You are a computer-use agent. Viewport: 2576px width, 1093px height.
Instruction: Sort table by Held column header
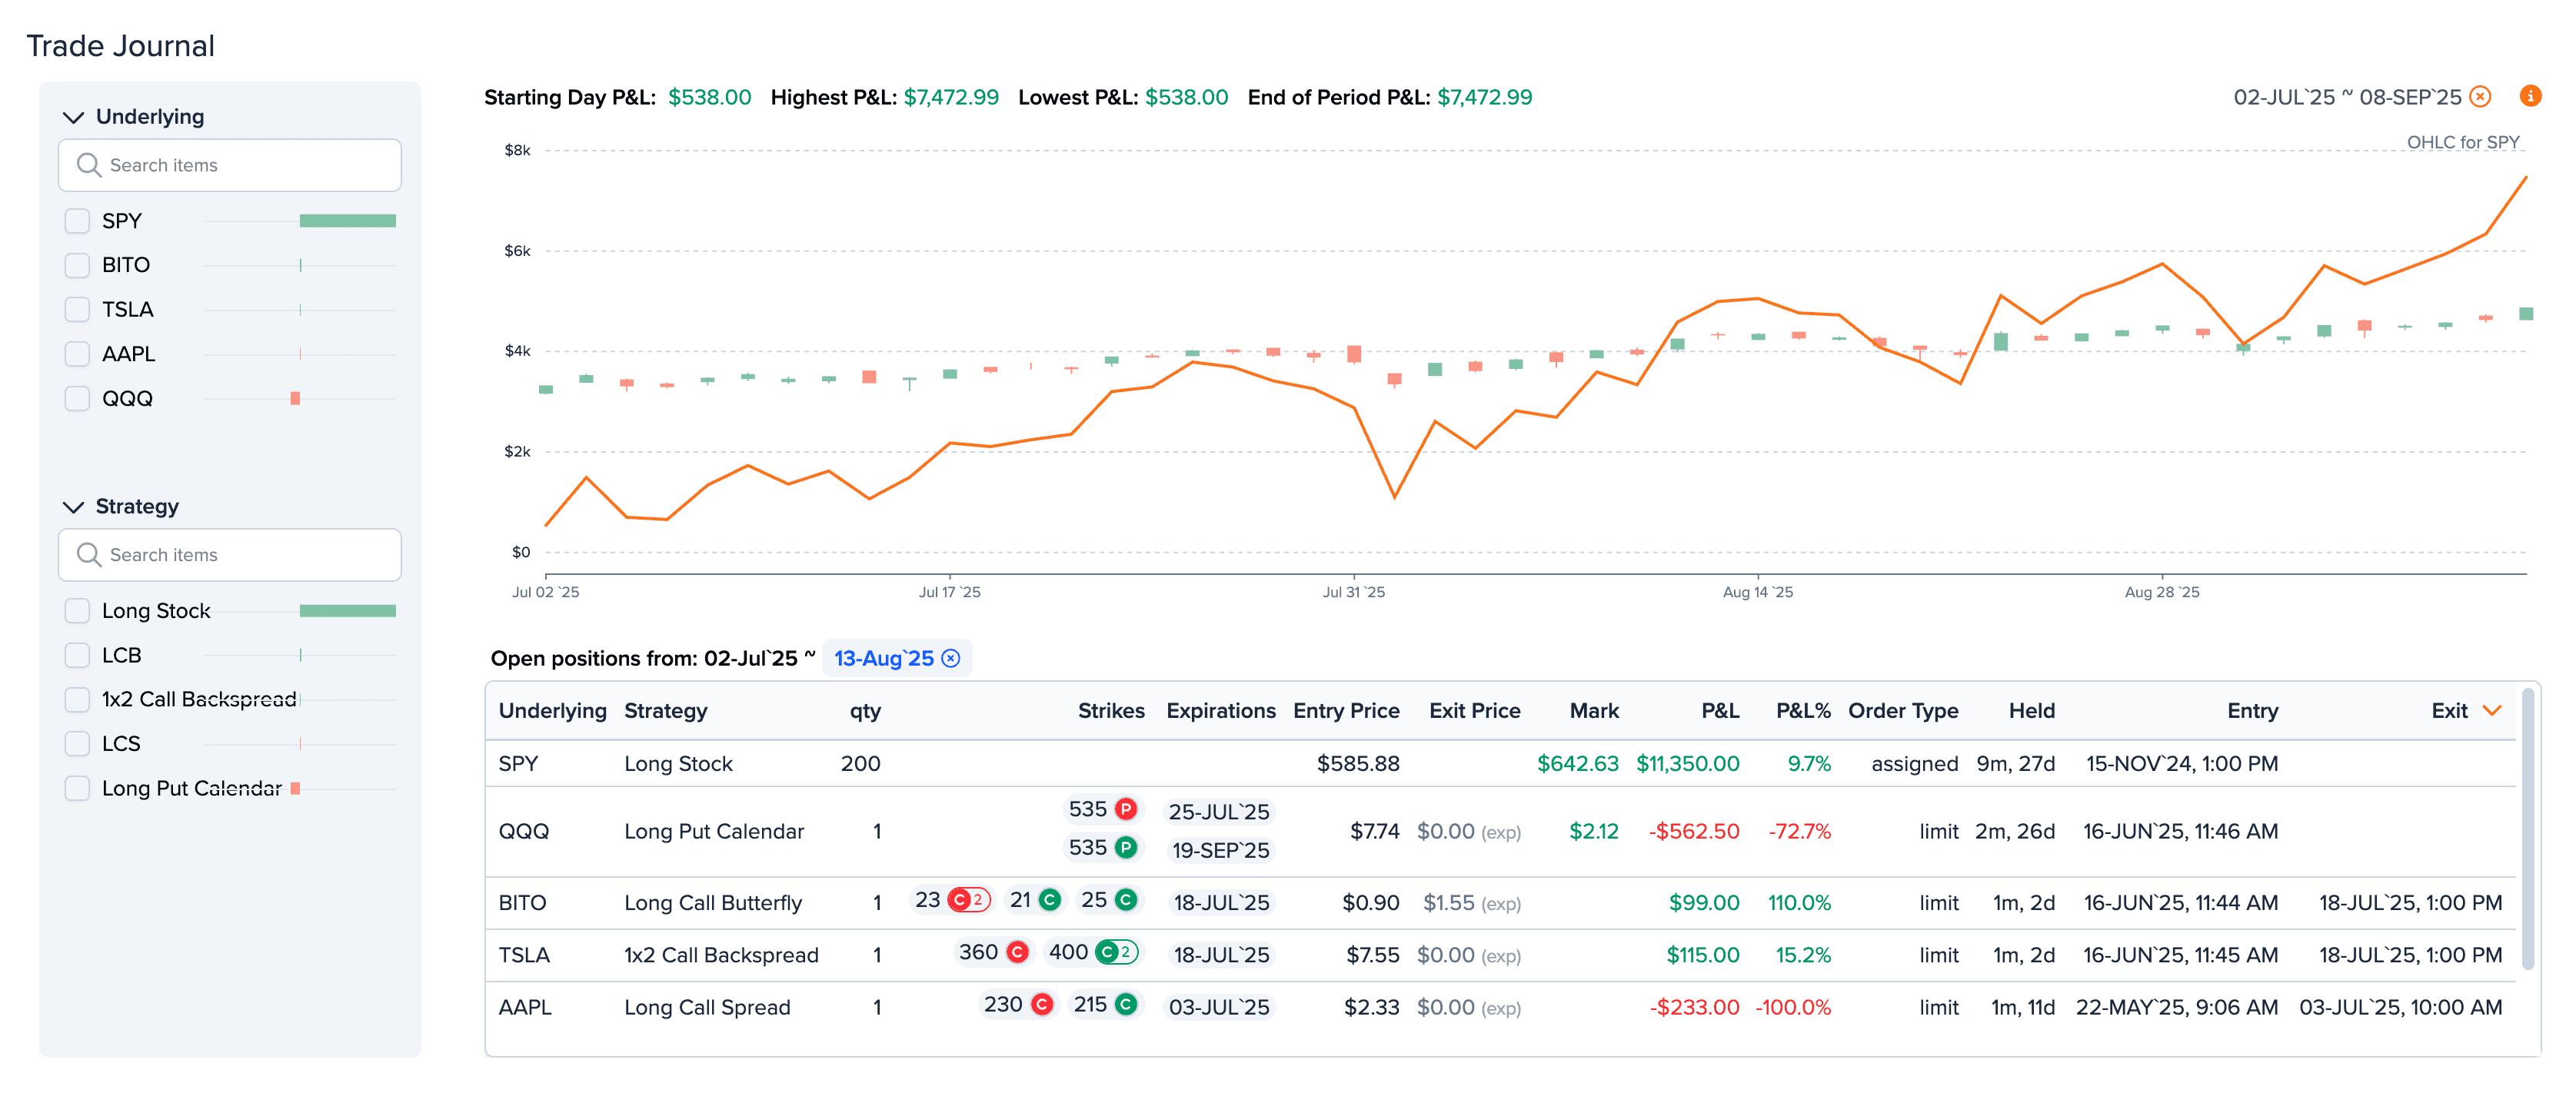point(2031,710)
